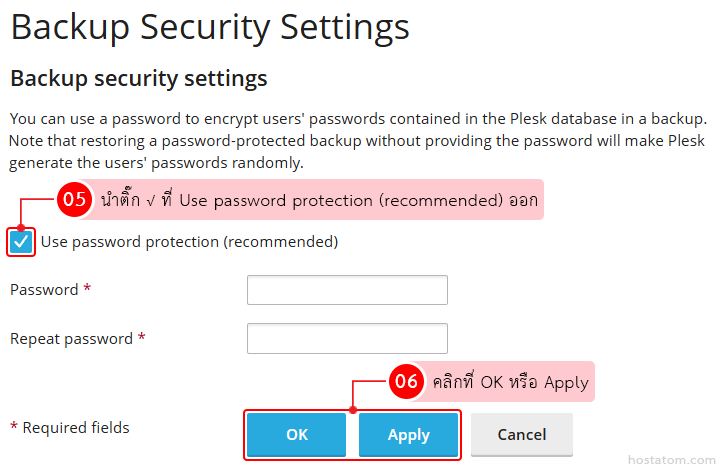The width and height of the screenshot is (720, 468).
Task: Uncheck the Use password protection checkbox
Action: point(21,242)
